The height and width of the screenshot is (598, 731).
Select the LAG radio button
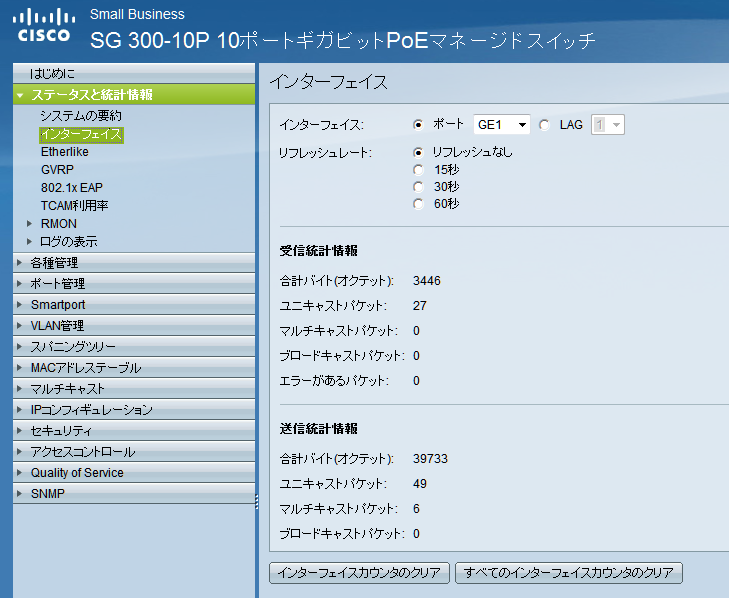click(x=544, y=125)
